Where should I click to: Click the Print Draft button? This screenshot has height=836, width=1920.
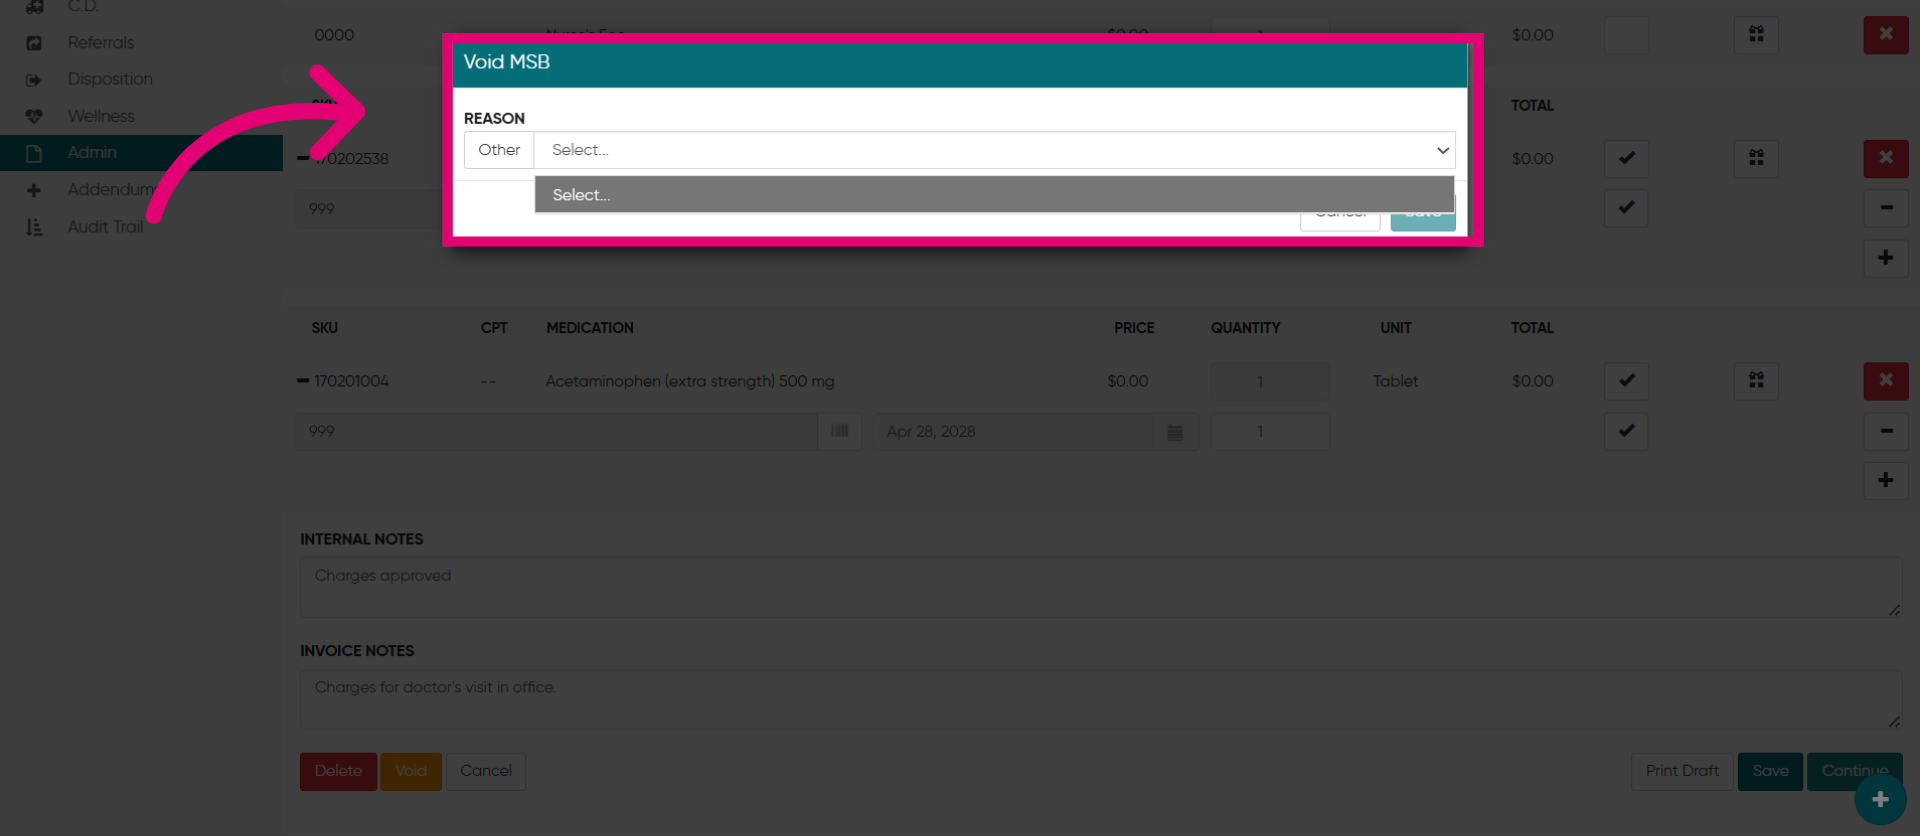coord(1682,771)
